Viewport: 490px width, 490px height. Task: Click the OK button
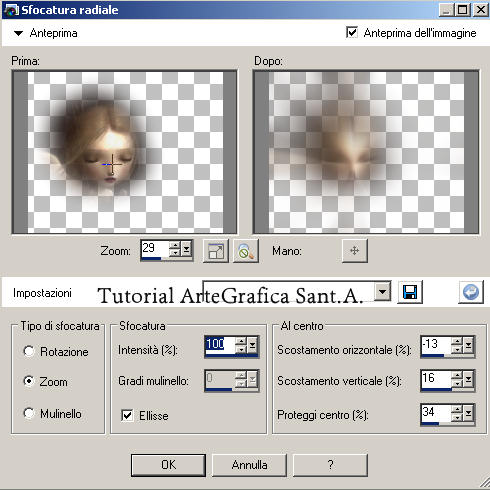[168, 465]
